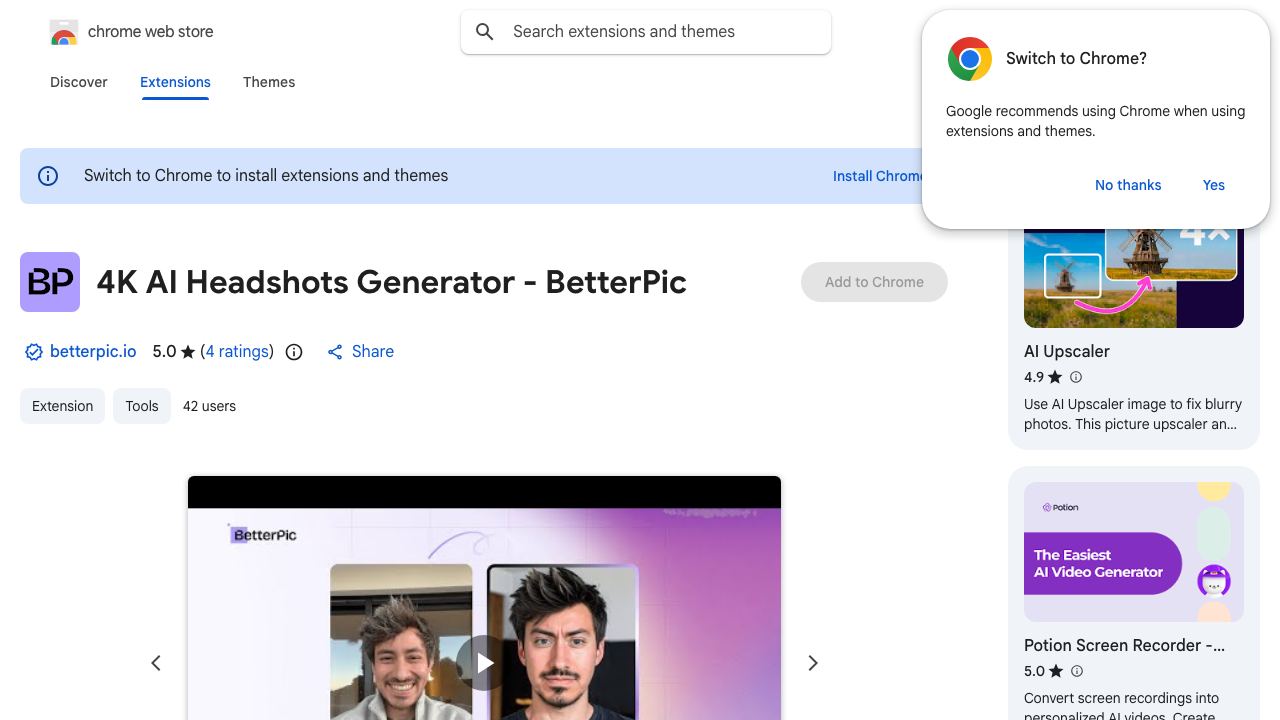Click the Share link
The height and width of the screenshot is (720, 1280).
pos(373,352)
